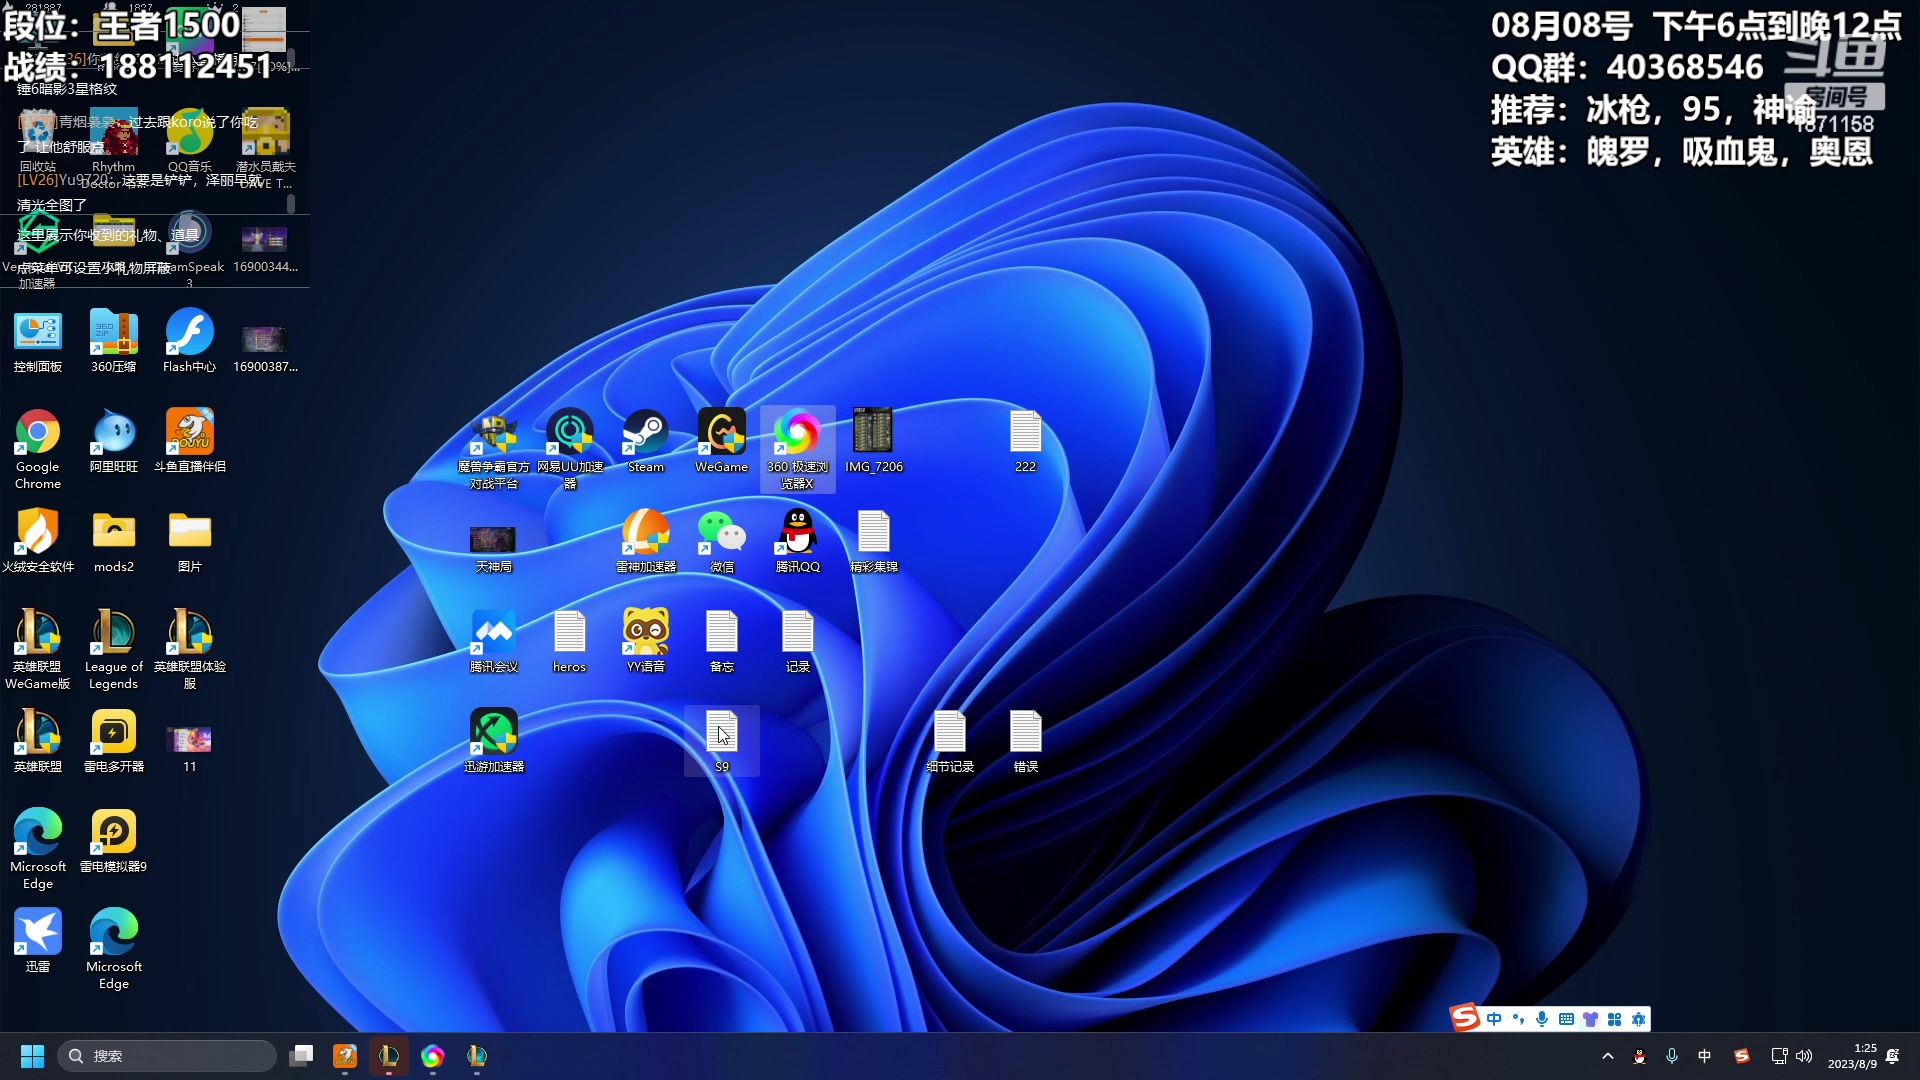1920x1080 pixels.
Task: Select the 错误 text file
Action: click(1026, 741)
